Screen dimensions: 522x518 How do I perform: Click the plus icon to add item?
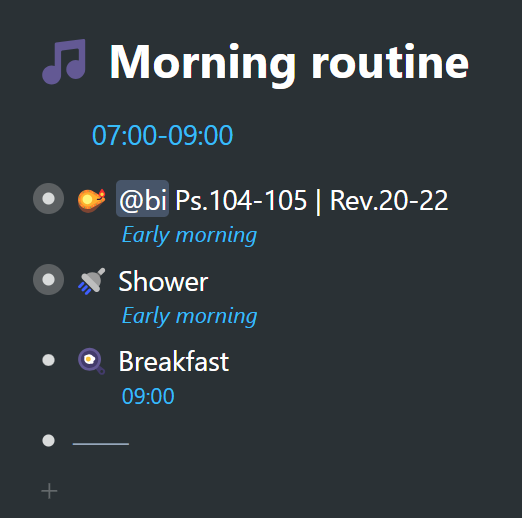[x=49, y=491]
